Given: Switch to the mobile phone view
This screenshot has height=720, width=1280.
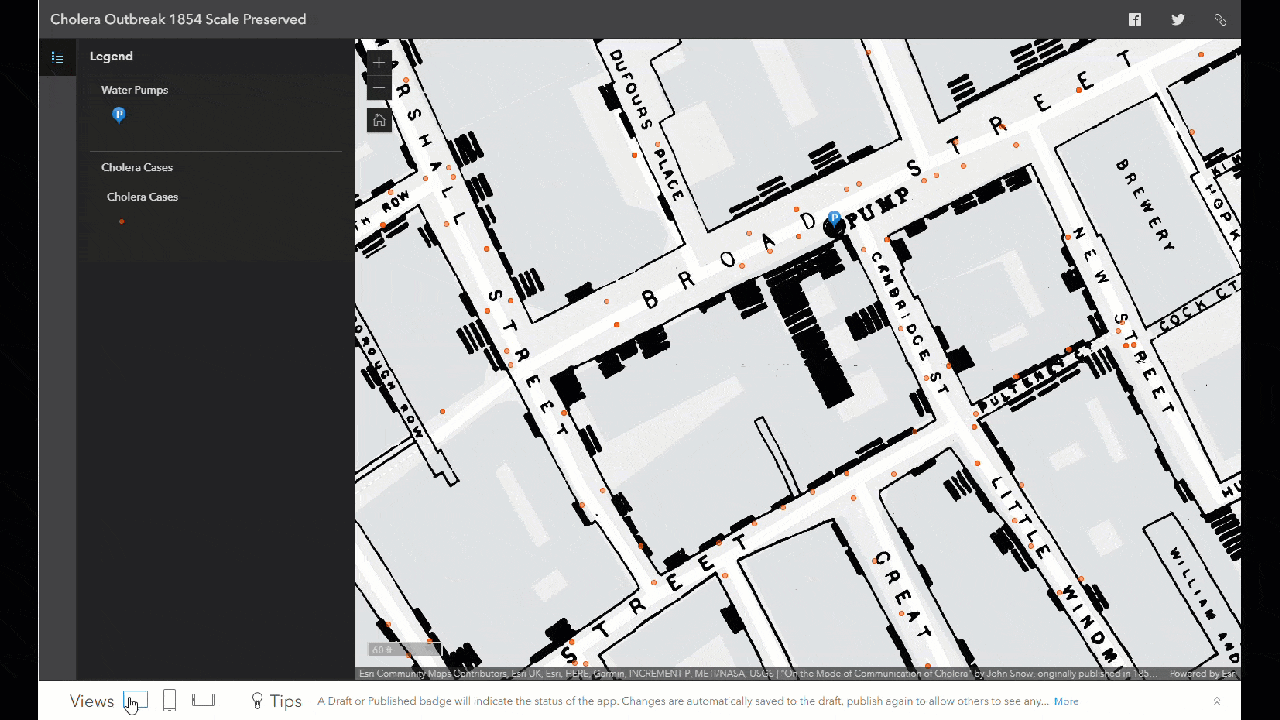Looking at the screenshot, I should (169, 700).
